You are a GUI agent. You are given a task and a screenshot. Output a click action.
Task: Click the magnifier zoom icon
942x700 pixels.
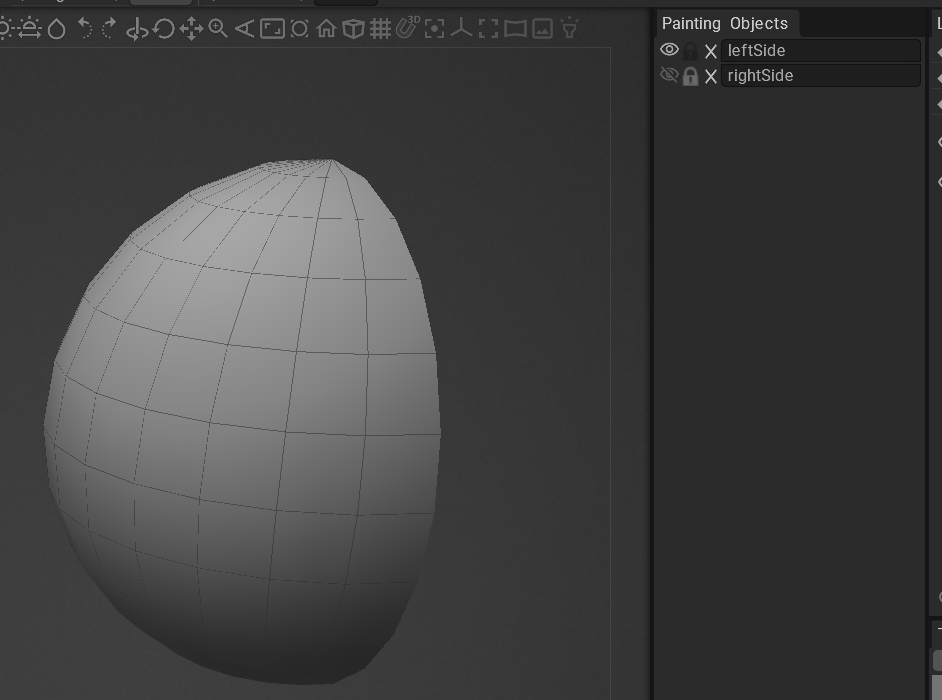click(218, 29)
